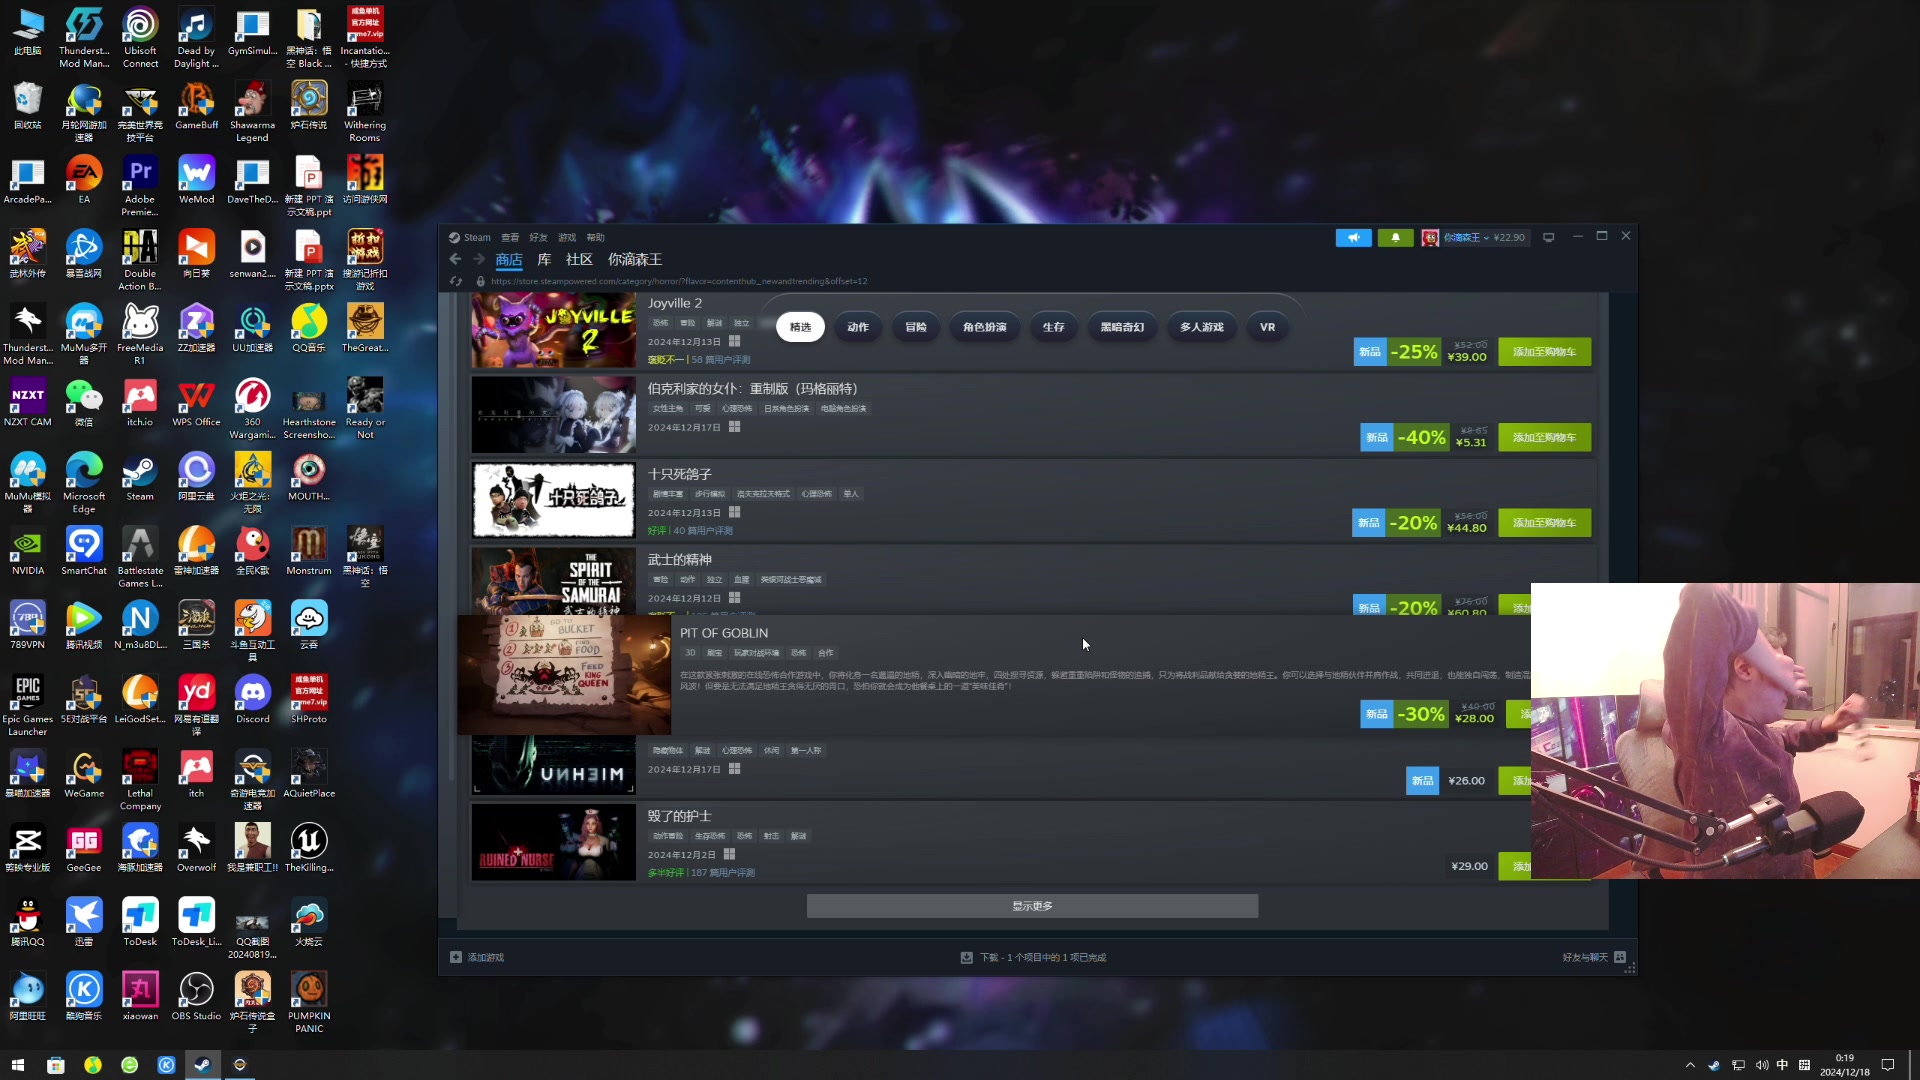Open the PUMPKIN PANIC desktop icon
The height and width of the screenshot is (1080, 1920).
click(x=309, y=1002)
